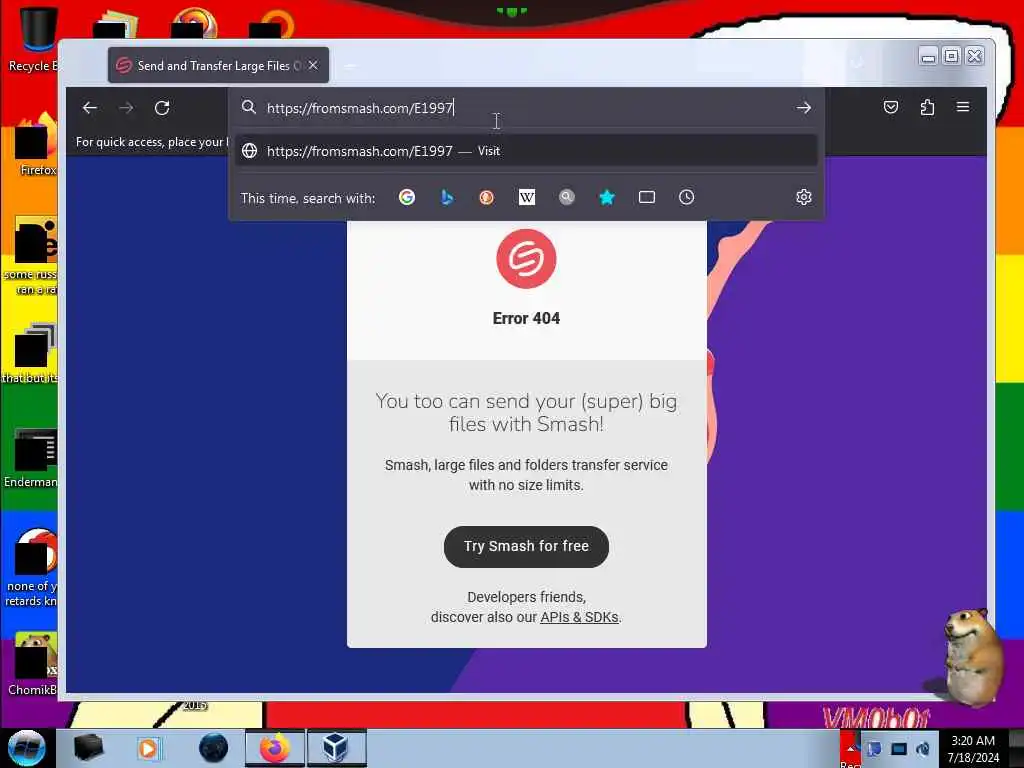This screenshot has width=1024, height=768.
Task: Search this time in Bookmarks
Action: [x=607, y=197]
